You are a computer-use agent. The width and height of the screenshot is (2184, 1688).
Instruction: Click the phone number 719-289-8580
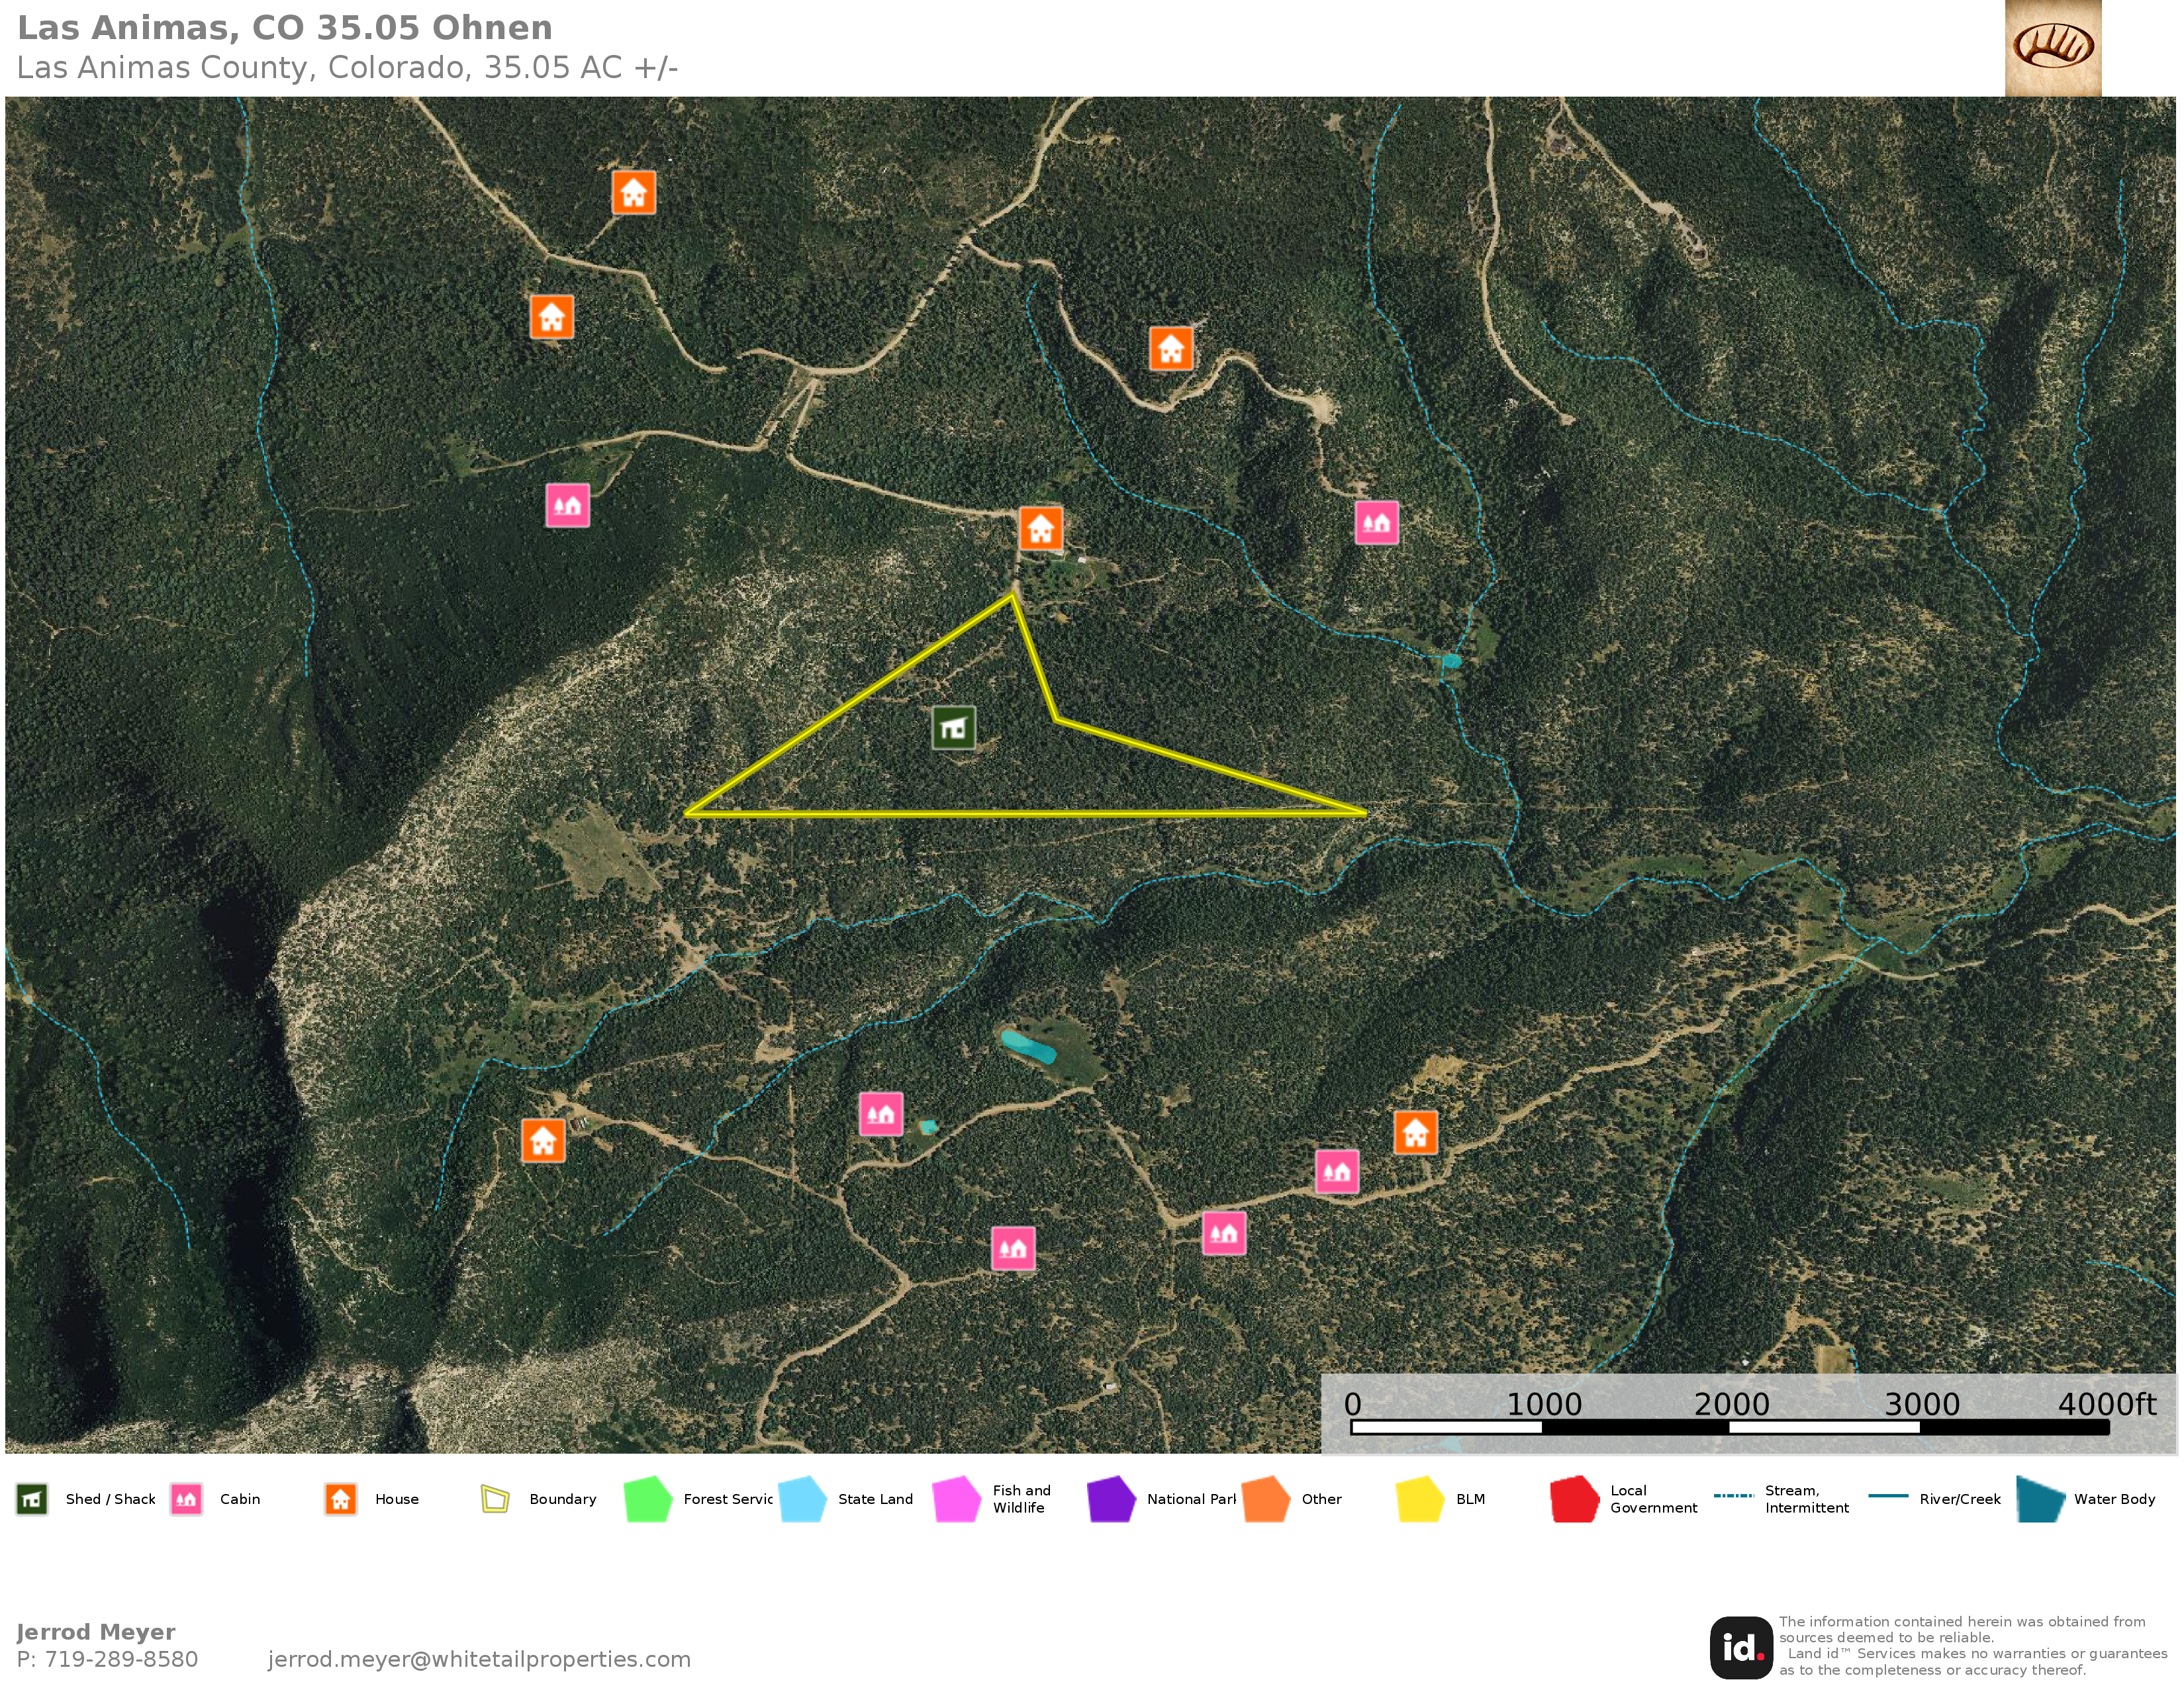pyautogui.click(x=120, y=1659)
